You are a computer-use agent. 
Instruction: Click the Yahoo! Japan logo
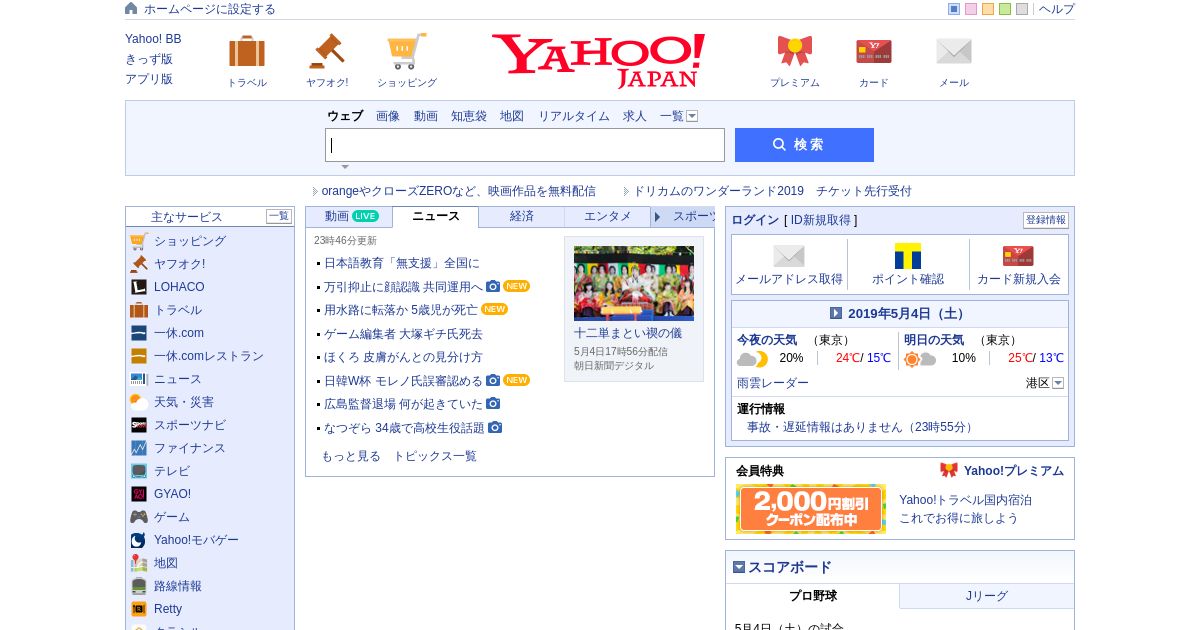(x=598, y=60)
